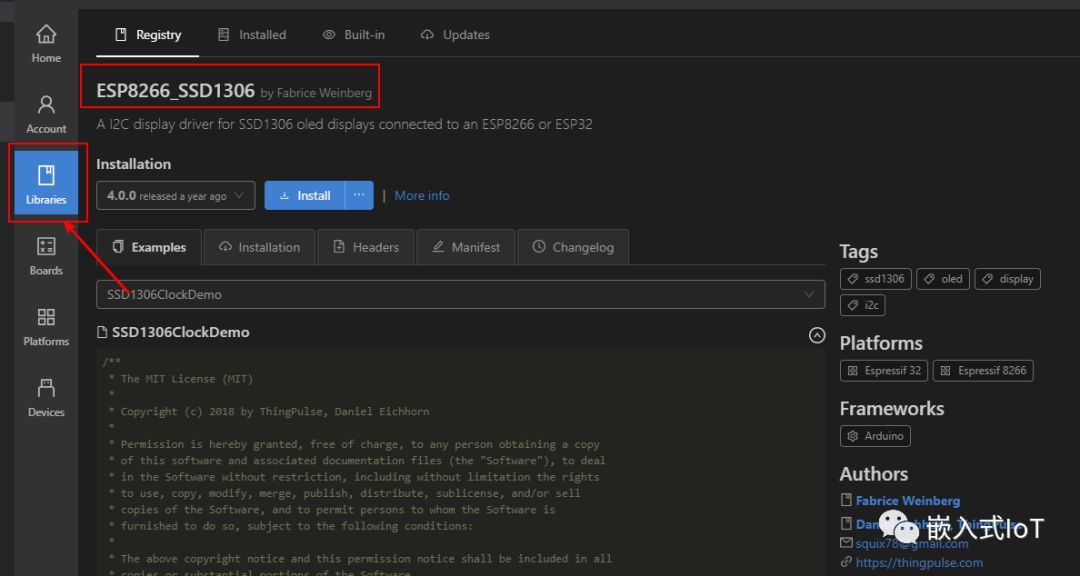Expand the SSD1306ClockDemo example selector
This screenshot has height=576, width=1080.
pyautogui.click(x=460, y=295)
